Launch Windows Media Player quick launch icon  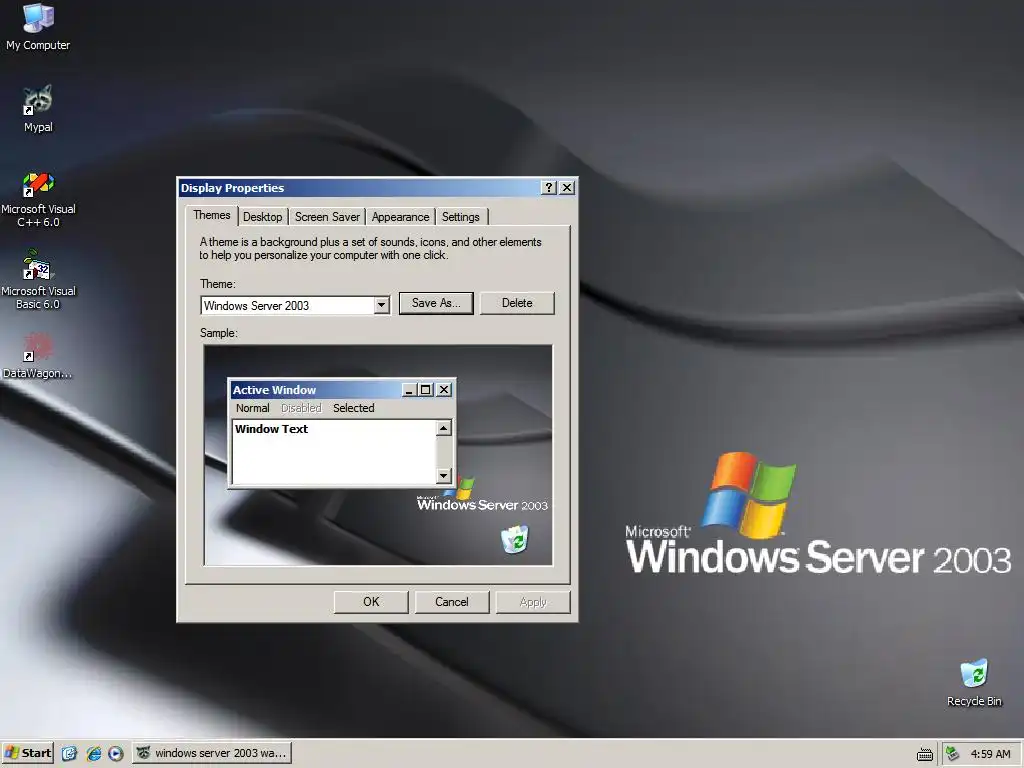point(116,754)
